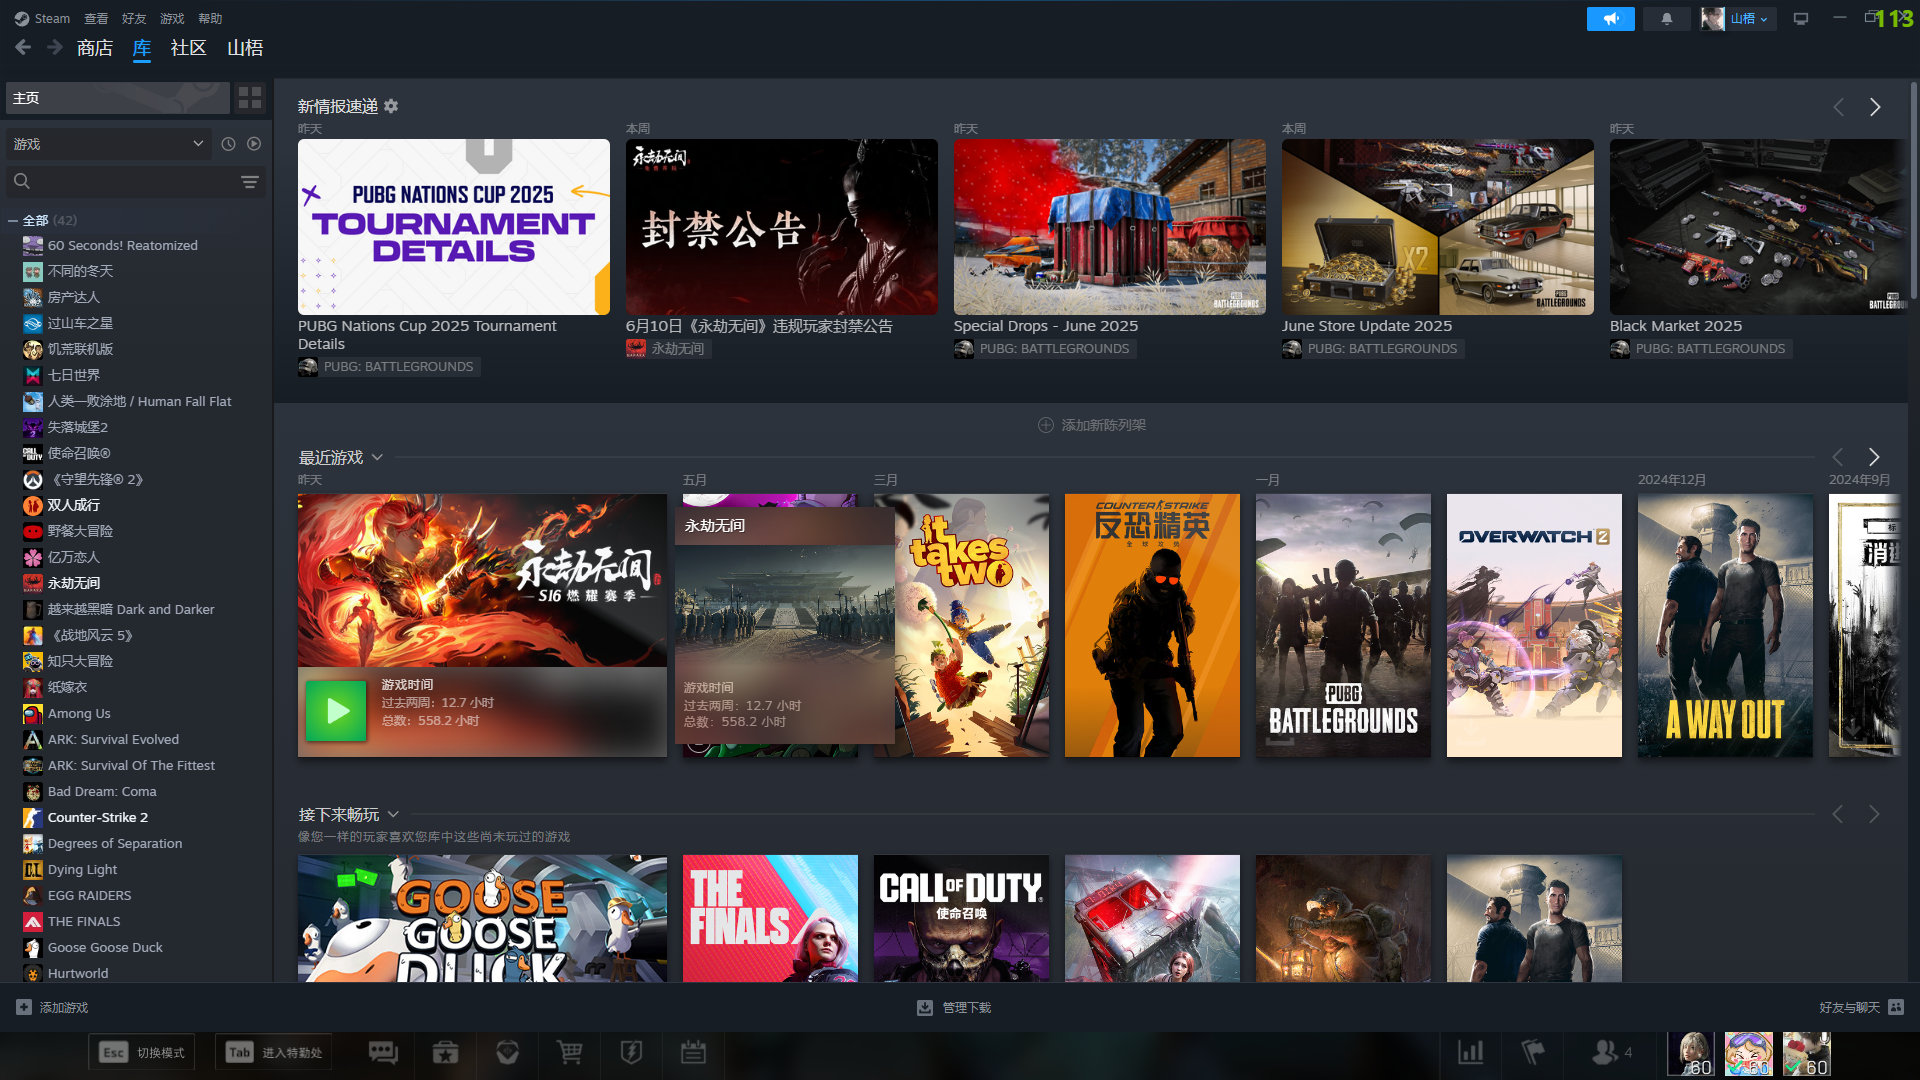Switch to collections grid view icon

click(250, 98)
